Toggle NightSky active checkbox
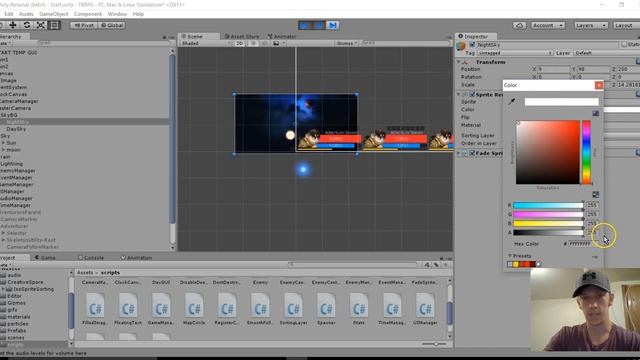Viewport: 640px width, 360px height. pyautogui.click(x=472, y=44)
